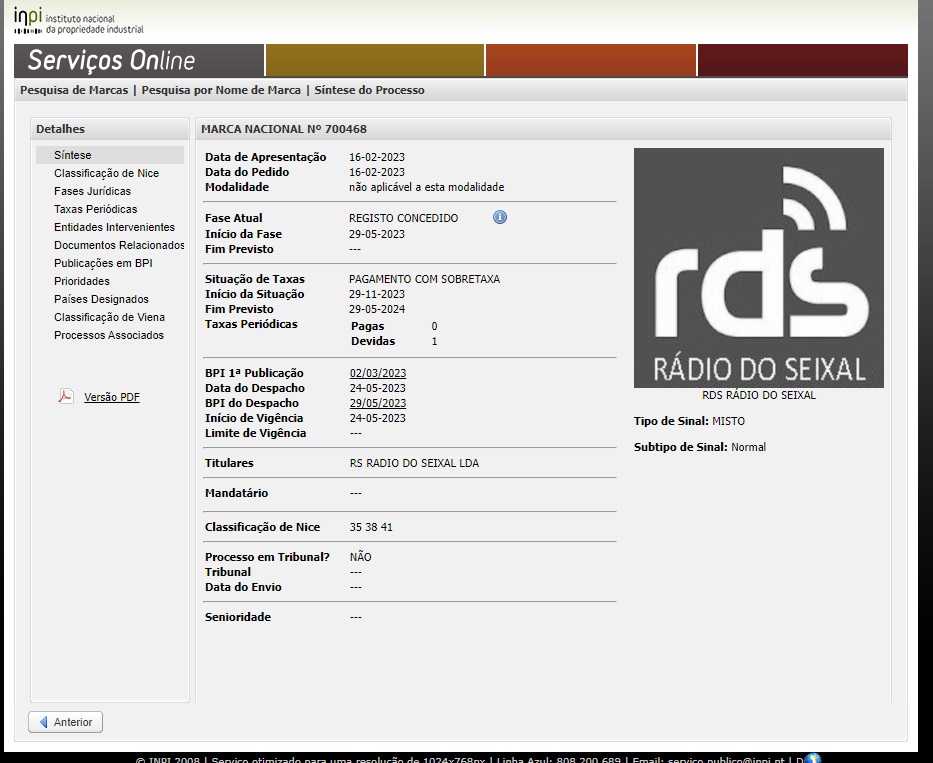933x763 pixels.
Task: Open Países Designados in the sidebar
Action: coord(101,299)
